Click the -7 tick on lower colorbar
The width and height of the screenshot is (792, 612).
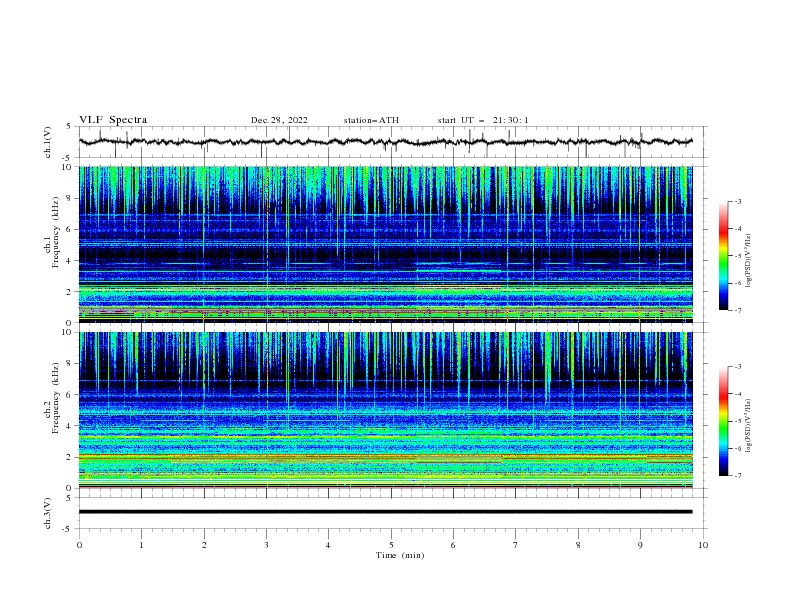pyautogui.click(x=737, y=476)
